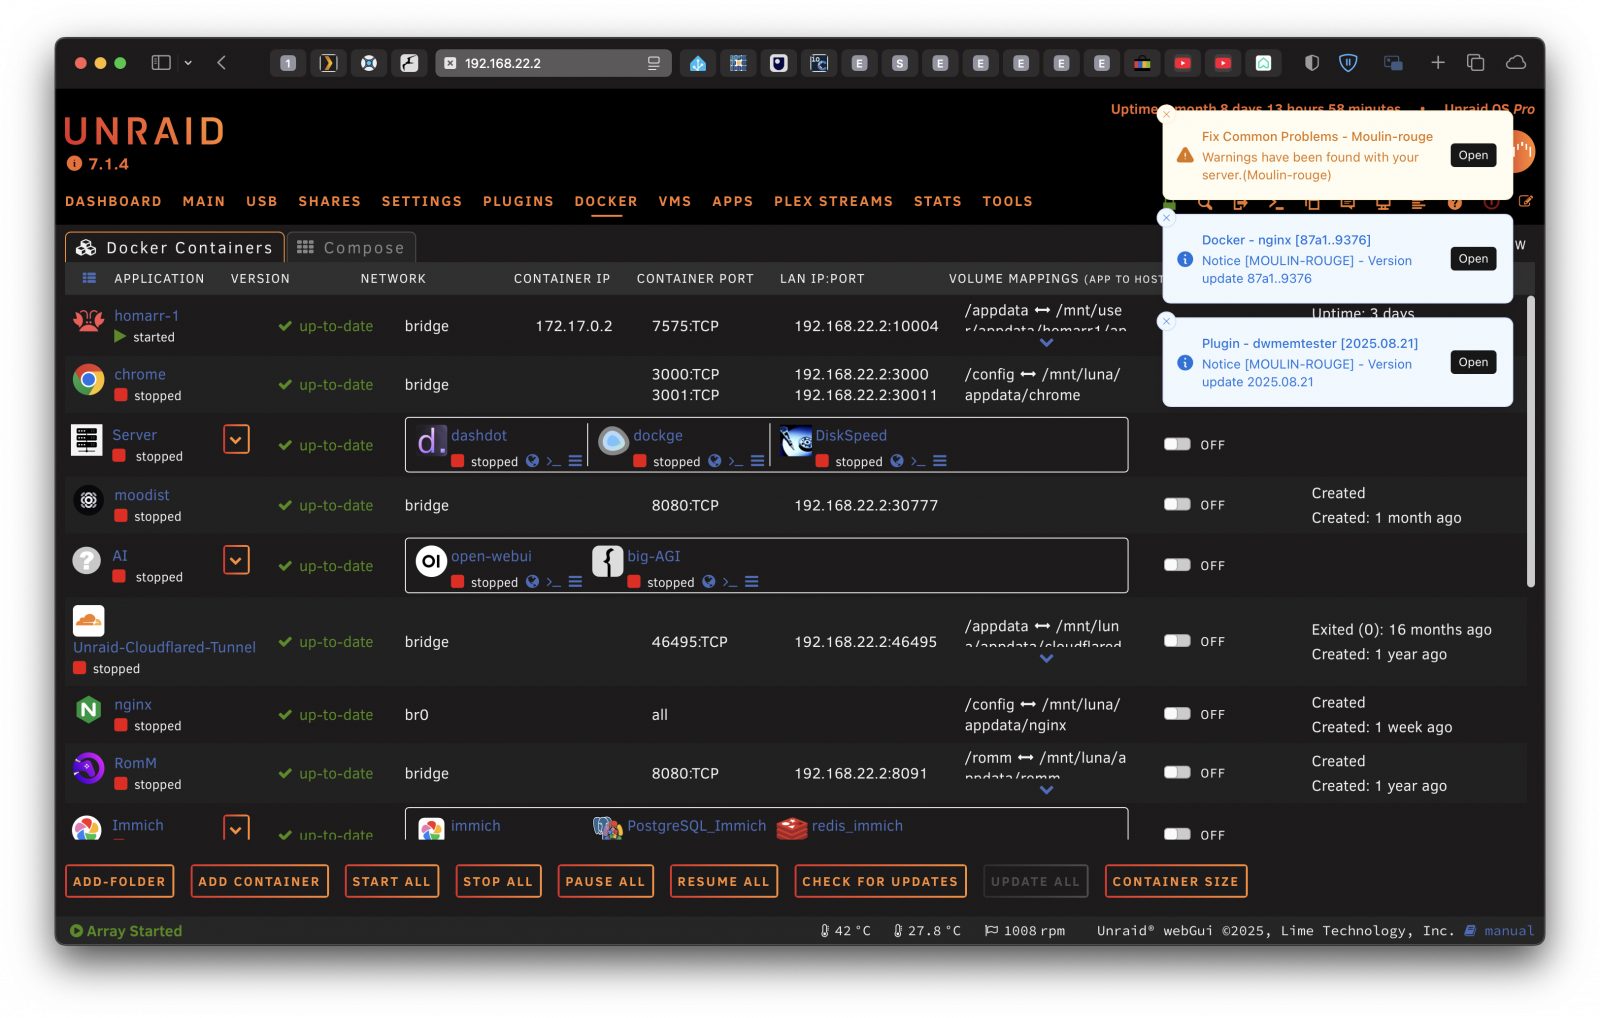Collapse the AI folder dropdown
Image resolution: width=1600 pixels, height=1018 pixels.
click(x=236, y=560)
